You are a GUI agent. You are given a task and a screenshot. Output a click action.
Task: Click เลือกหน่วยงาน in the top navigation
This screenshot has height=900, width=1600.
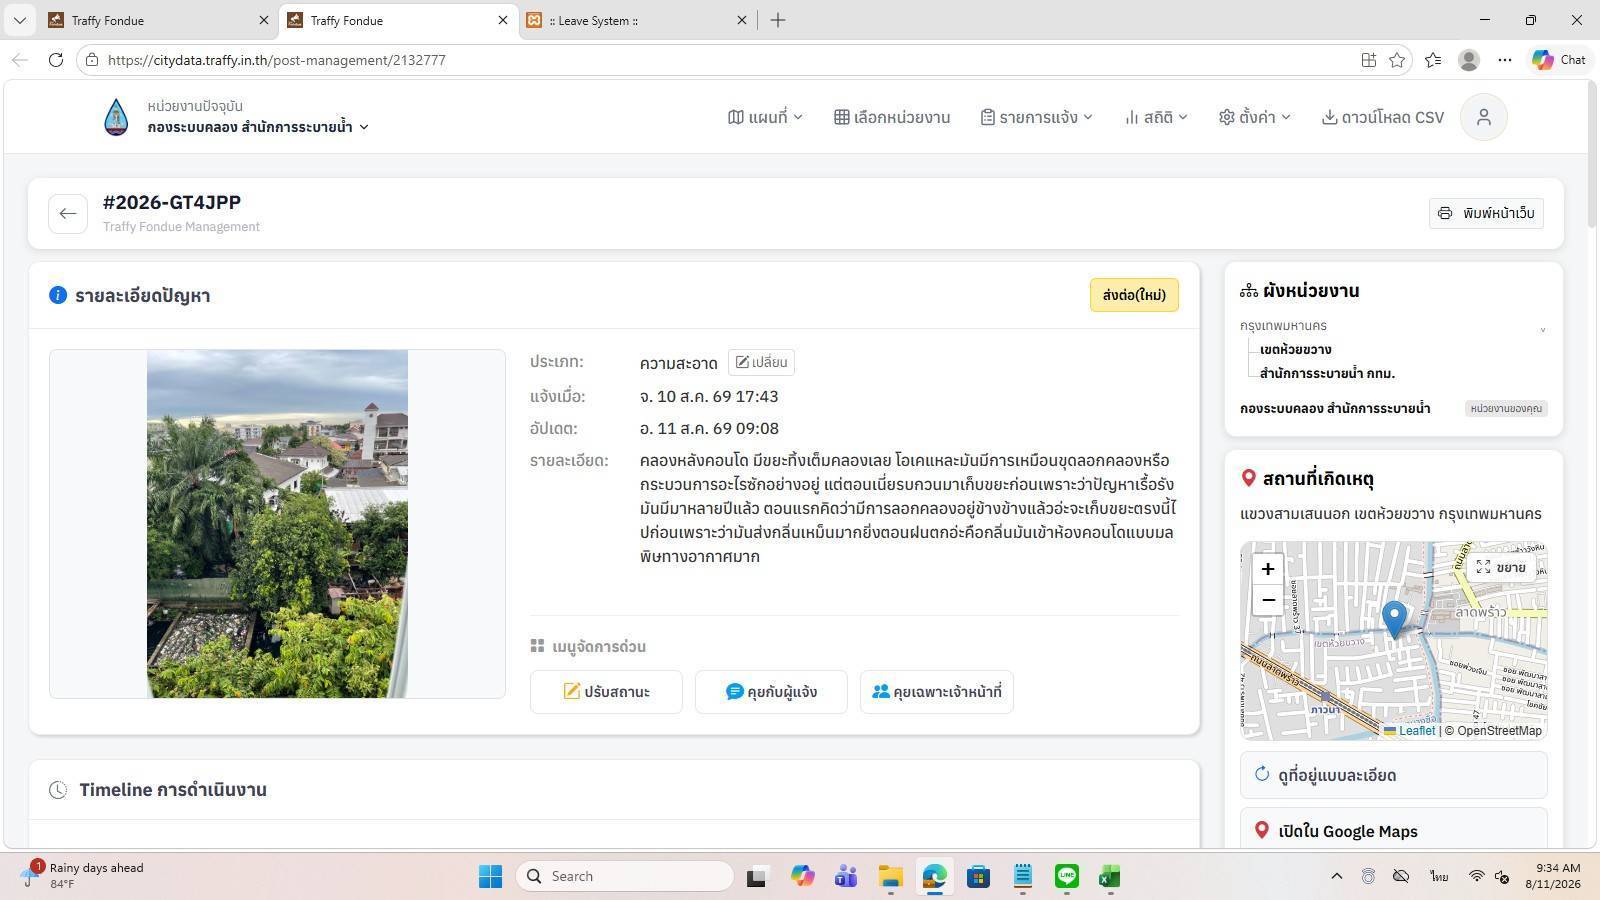point(892,117)
